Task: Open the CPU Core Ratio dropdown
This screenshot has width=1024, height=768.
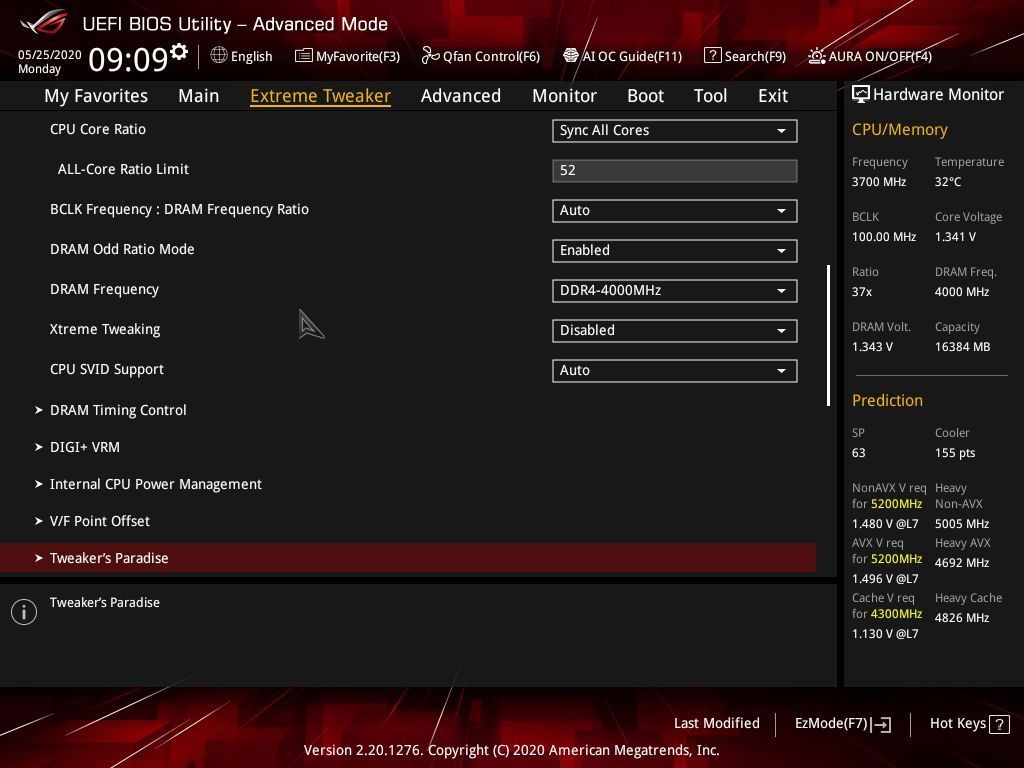Action: 675,131
